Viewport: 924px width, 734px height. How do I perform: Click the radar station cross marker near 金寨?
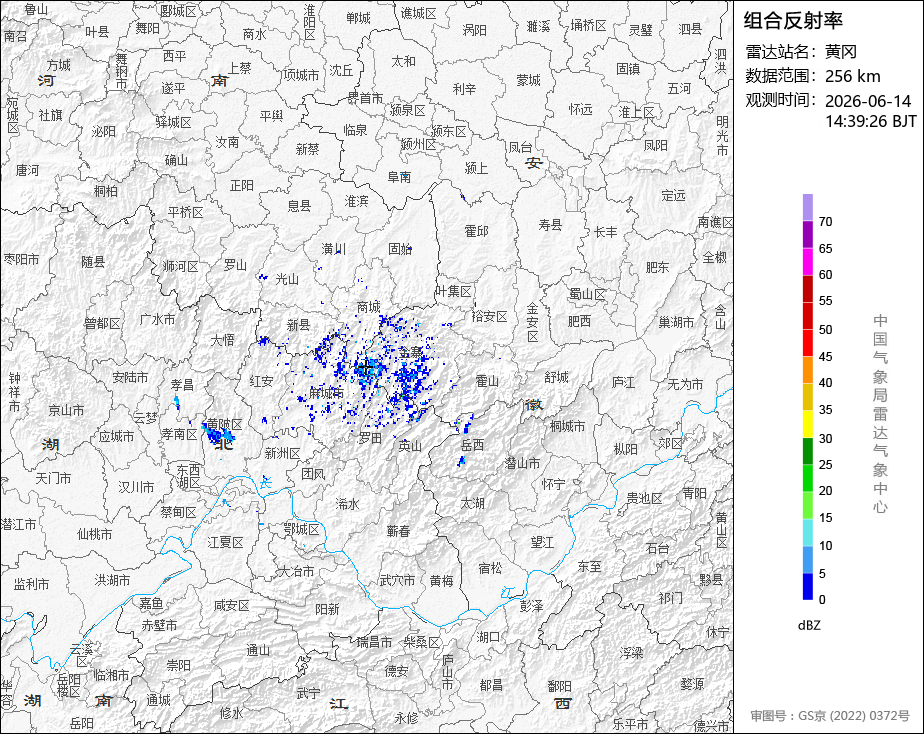(366, 368)
